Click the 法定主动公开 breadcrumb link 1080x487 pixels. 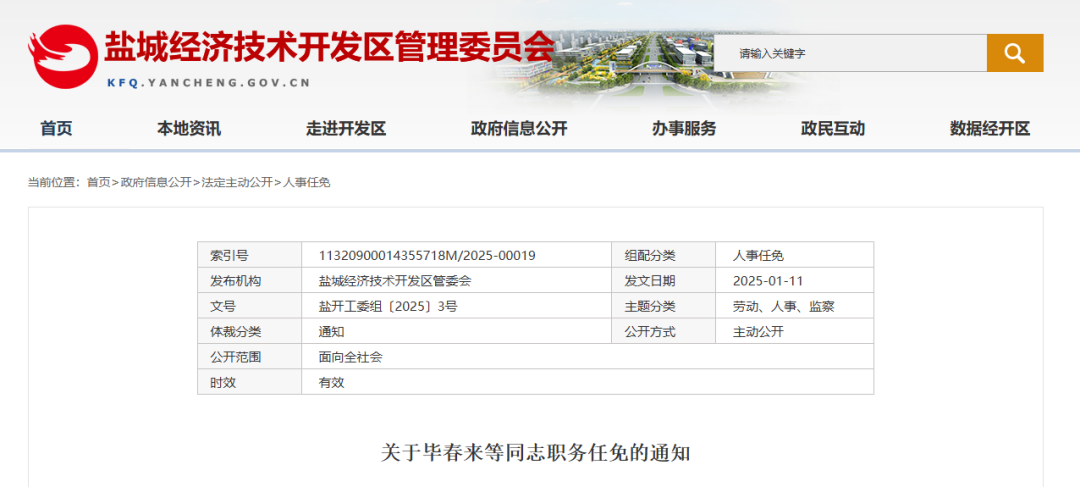pyautogui.click(x=238, y=183)
